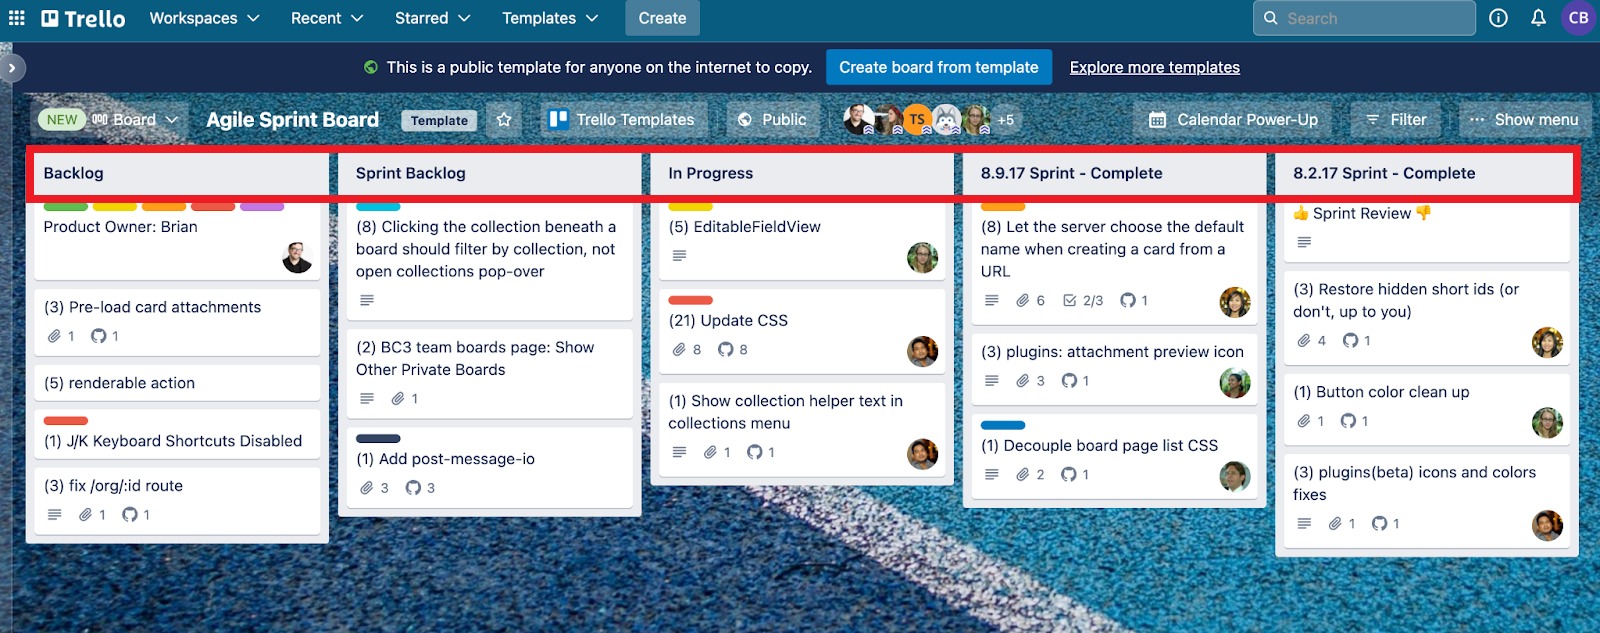Follow the Explore more templates link

[1155, 67]
